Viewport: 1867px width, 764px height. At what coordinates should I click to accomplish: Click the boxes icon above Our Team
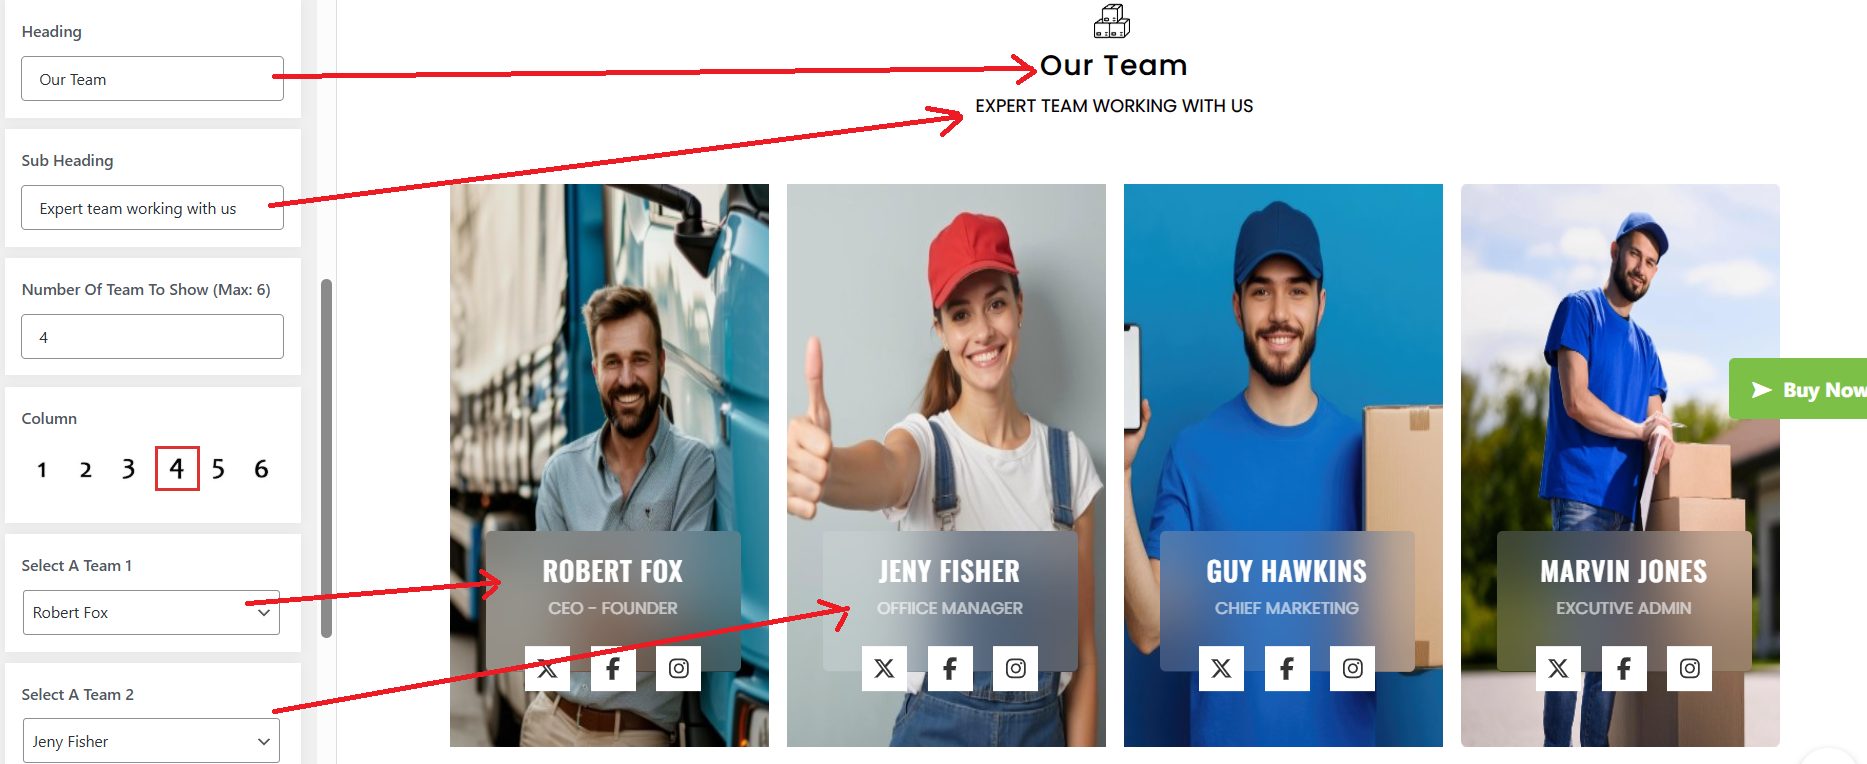click(1112, 21)
